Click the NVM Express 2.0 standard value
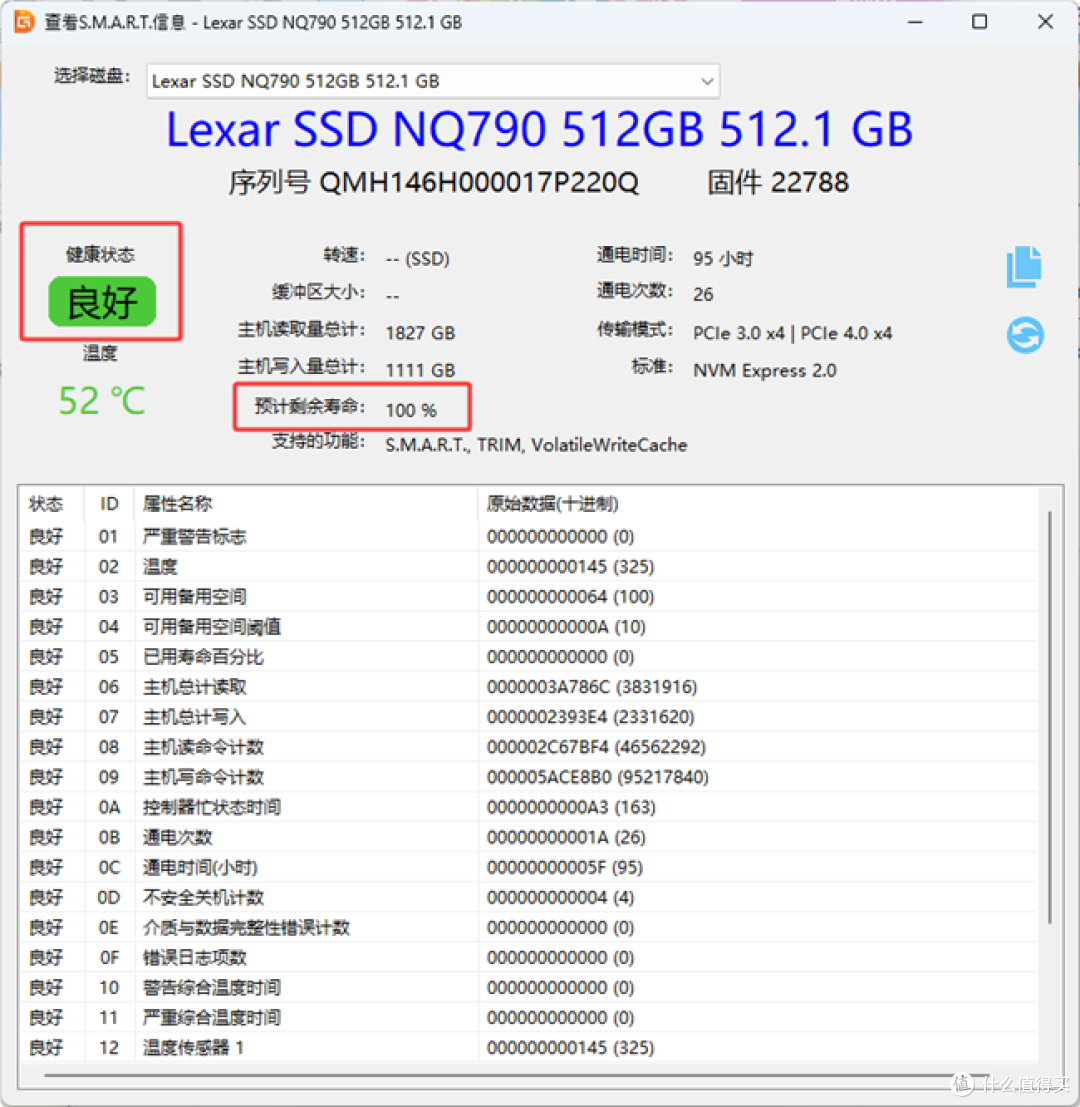Image resolution: width=1080 pixels, height=1107 pixels. coord(764,371)
